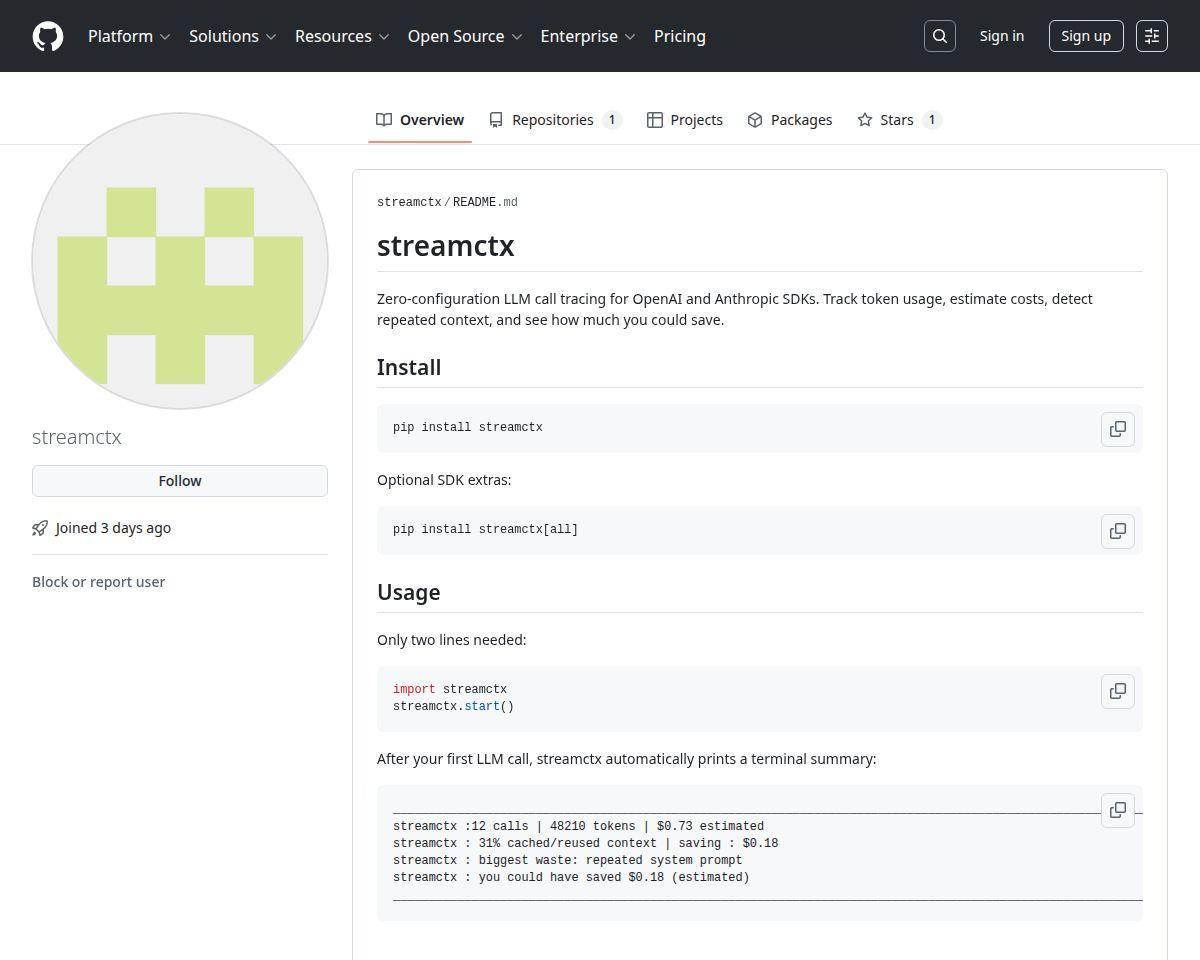1200x960 pixels.
Task: Switch to the Projects tab label
Action: click(697, 120)
